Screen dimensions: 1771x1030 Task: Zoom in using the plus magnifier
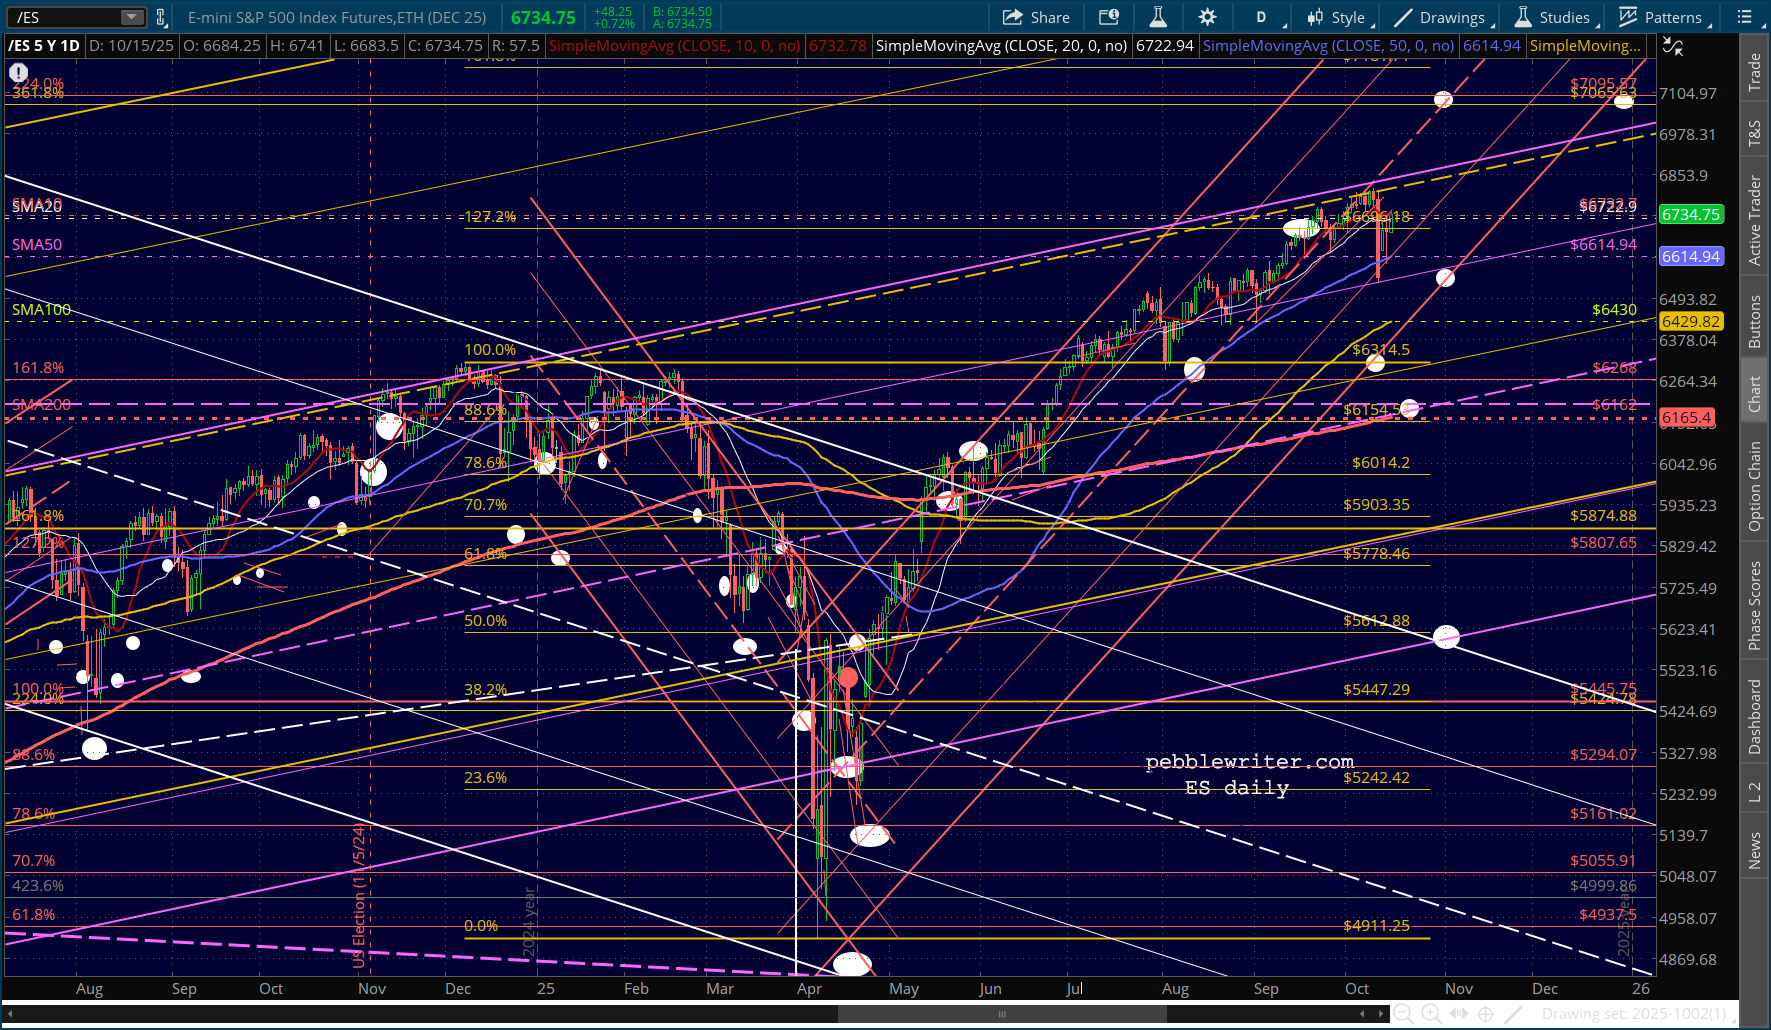point(1431,1014)
